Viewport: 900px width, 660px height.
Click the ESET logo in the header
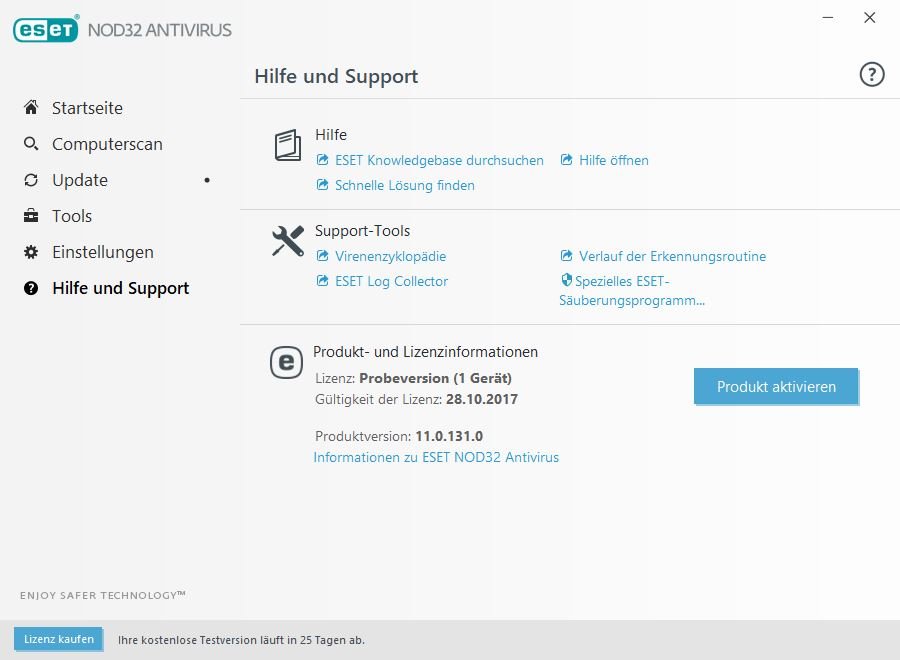coord(46,29)
